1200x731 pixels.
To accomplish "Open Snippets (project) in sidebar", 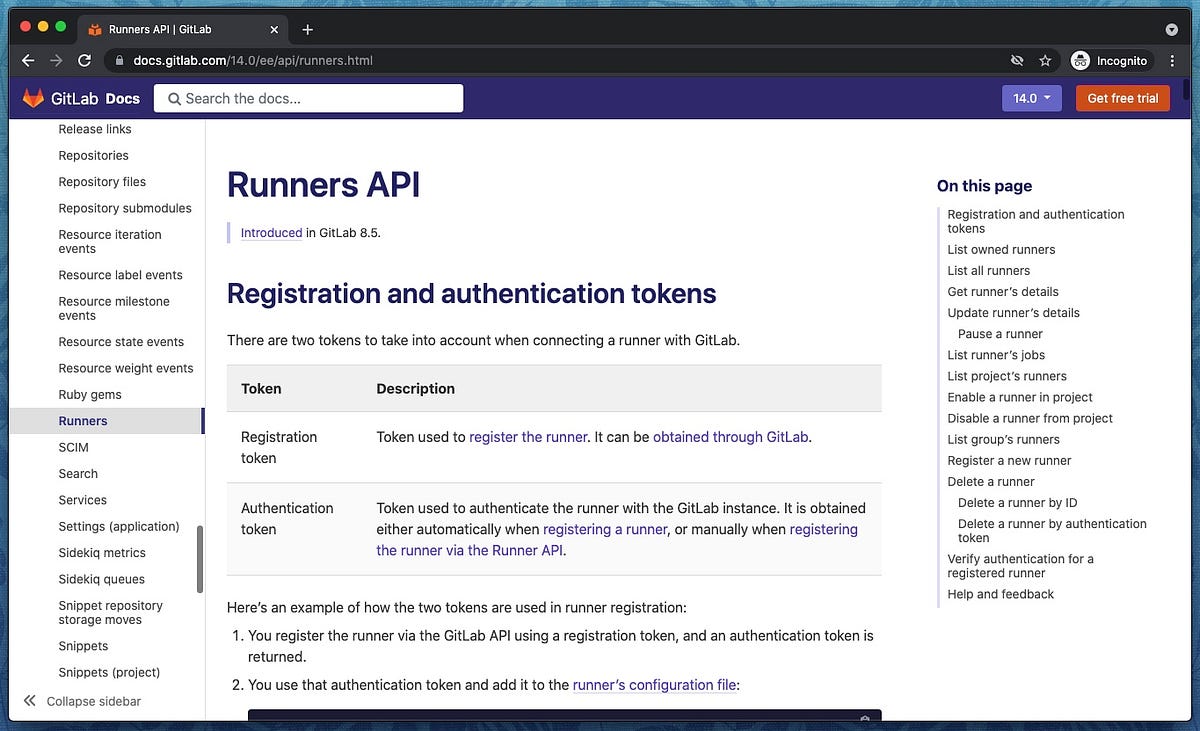I will [x=109, y=672].
